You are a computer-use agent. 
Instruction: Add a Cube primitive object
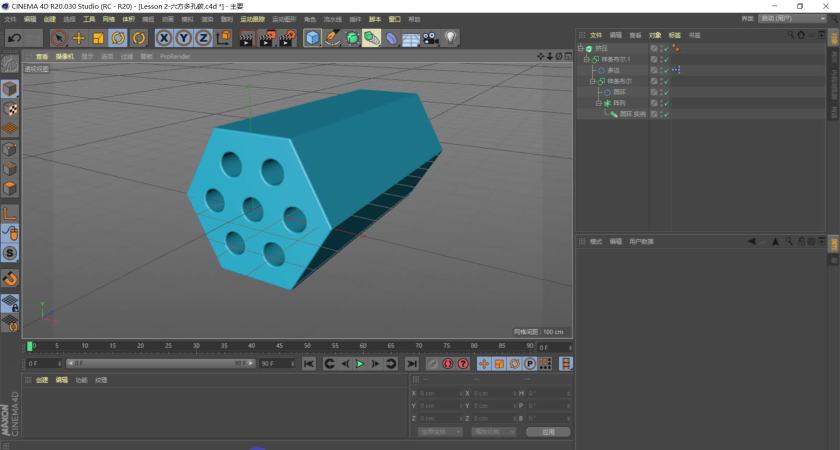pos(313,38)
